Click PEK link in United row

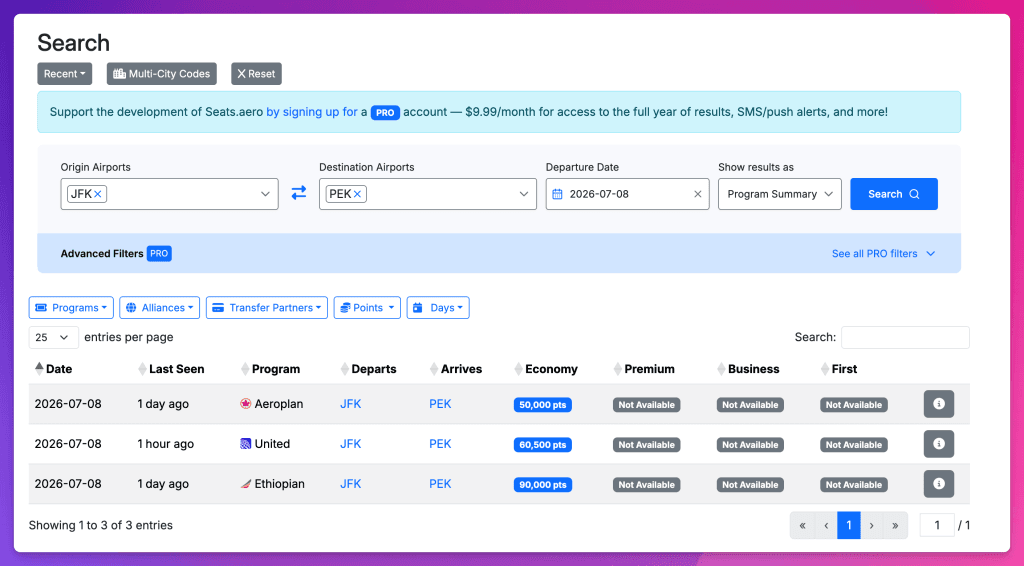tap(440, 444)
